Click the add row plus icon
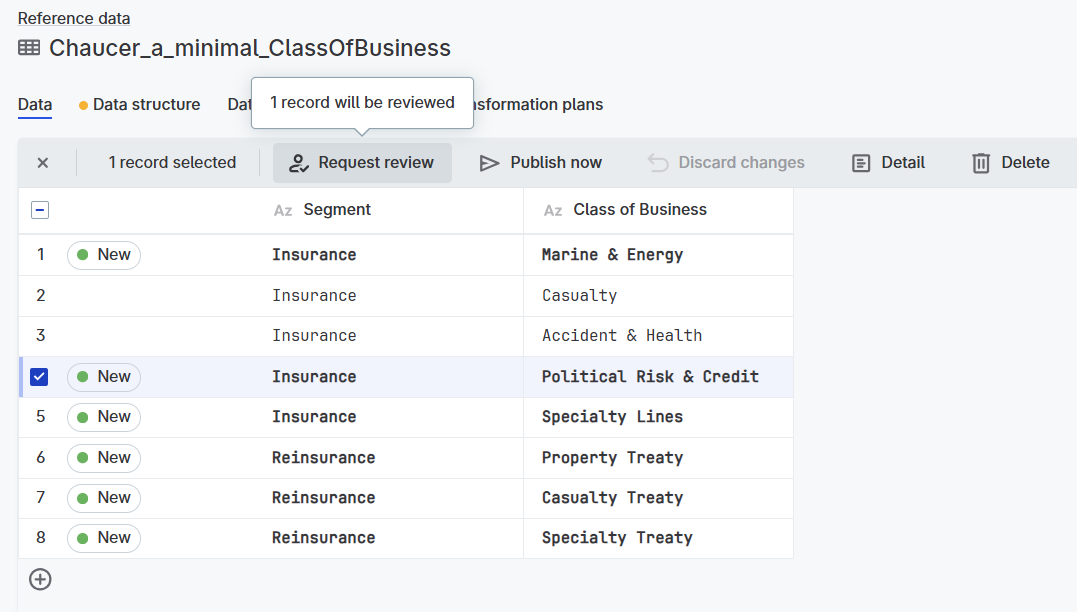 tap(40, 579)
